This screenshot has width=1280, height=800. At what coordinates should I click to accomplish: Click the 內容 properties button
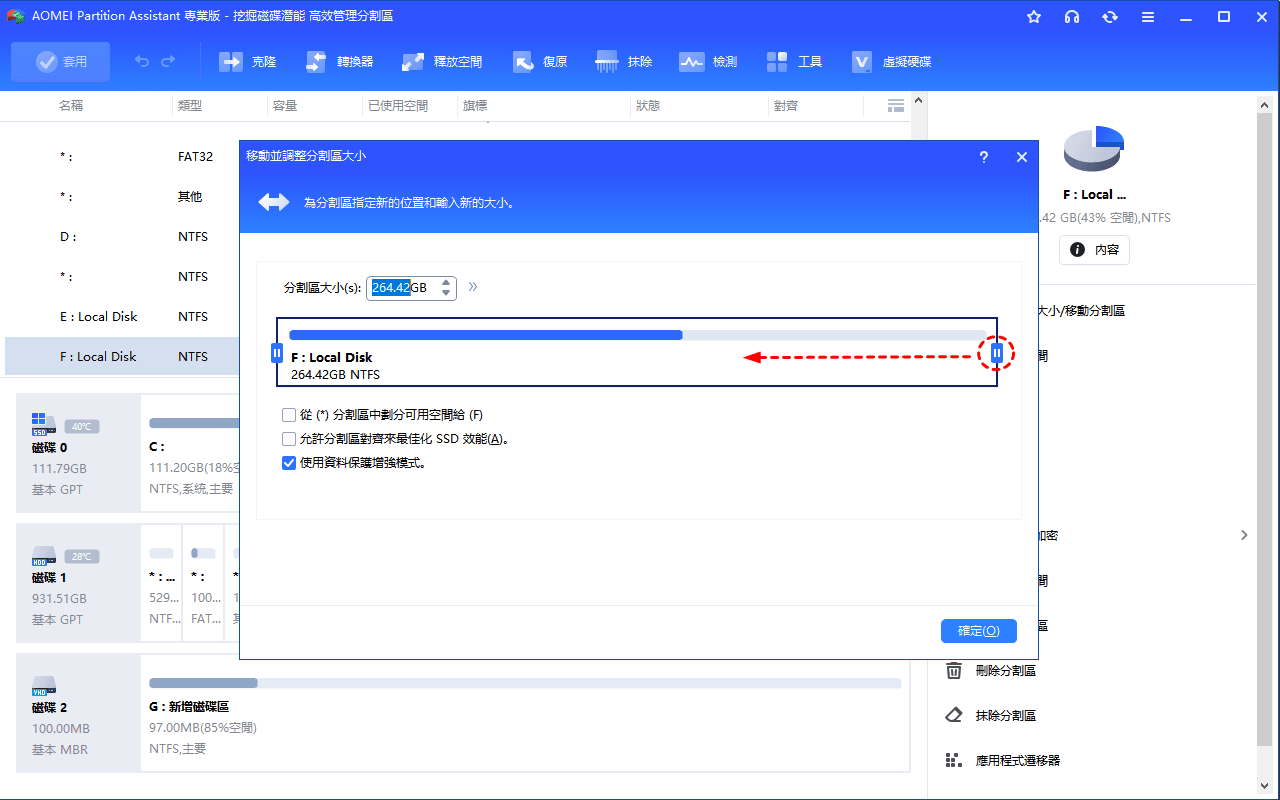coord(1094,250)
